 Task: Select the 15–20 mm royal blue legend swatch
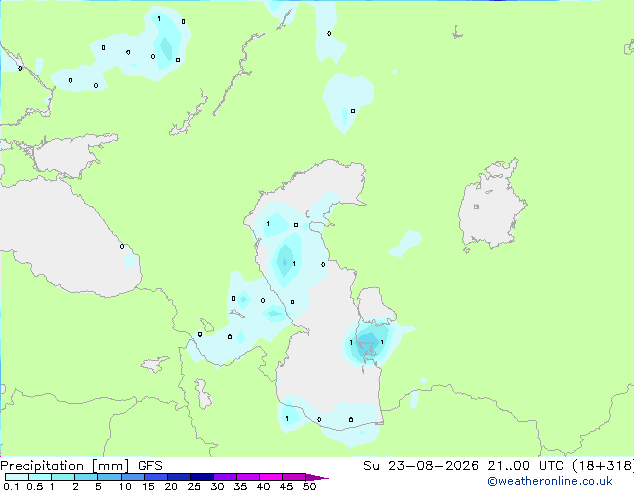click(155, 477)
